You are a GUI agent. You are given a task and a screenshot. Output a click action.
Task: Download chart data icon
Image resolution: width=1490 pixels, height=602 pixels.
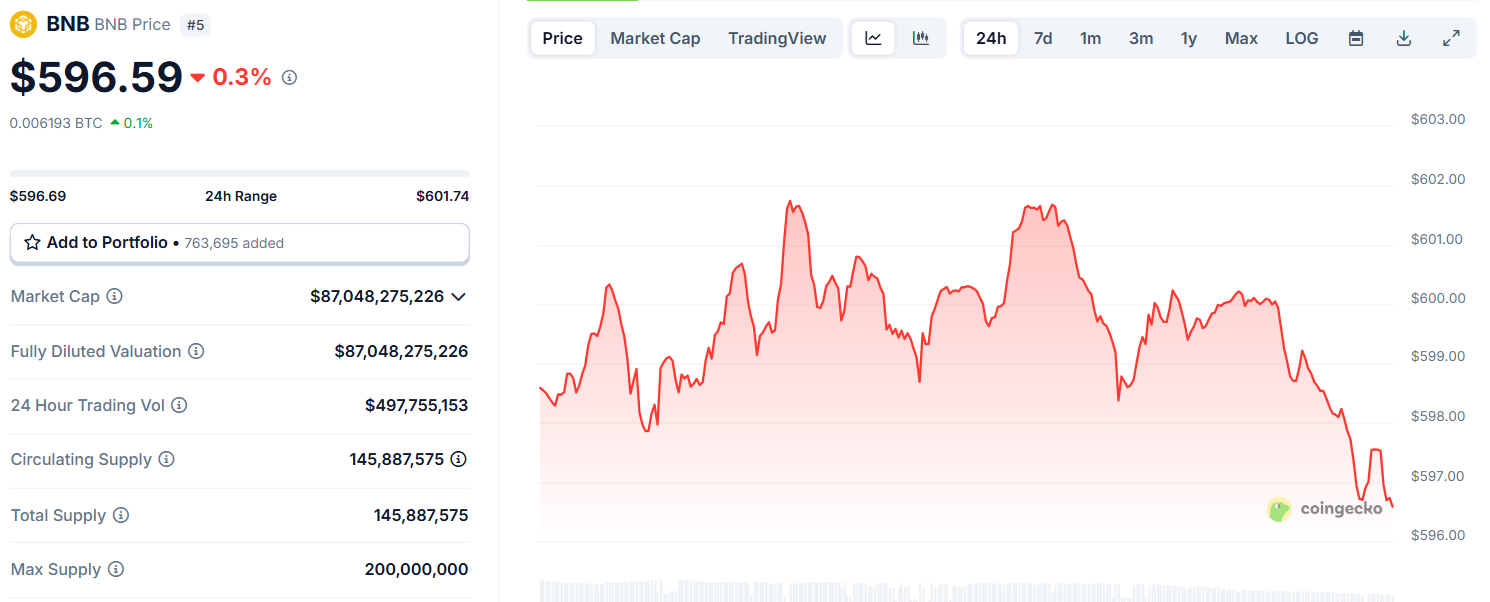tap(1404, 38)
